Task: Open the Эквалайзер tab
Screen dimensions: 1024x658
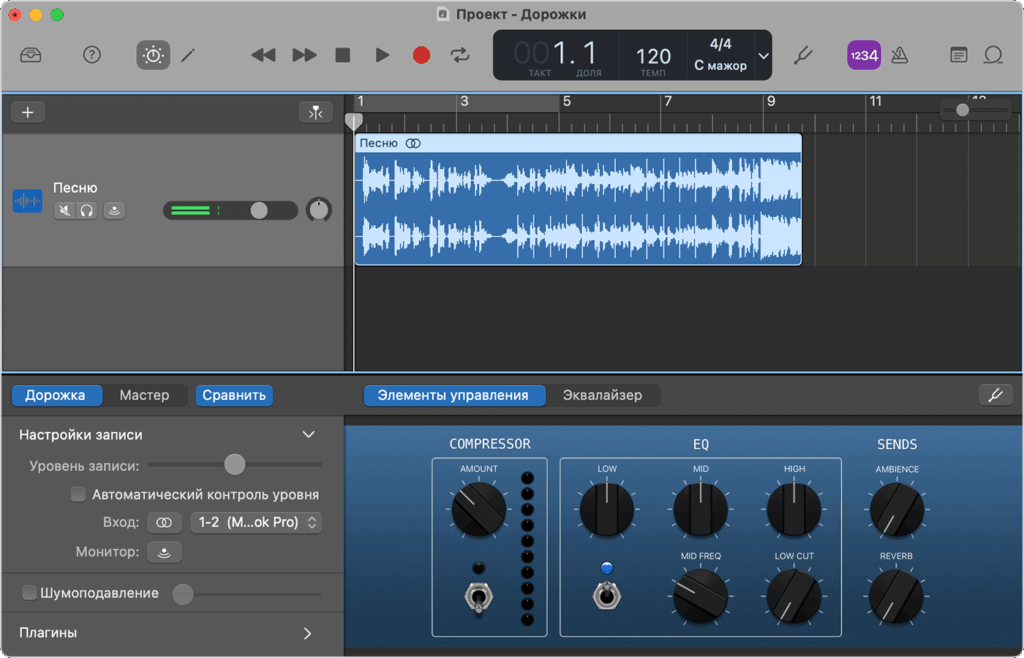Action: (602, 396)
